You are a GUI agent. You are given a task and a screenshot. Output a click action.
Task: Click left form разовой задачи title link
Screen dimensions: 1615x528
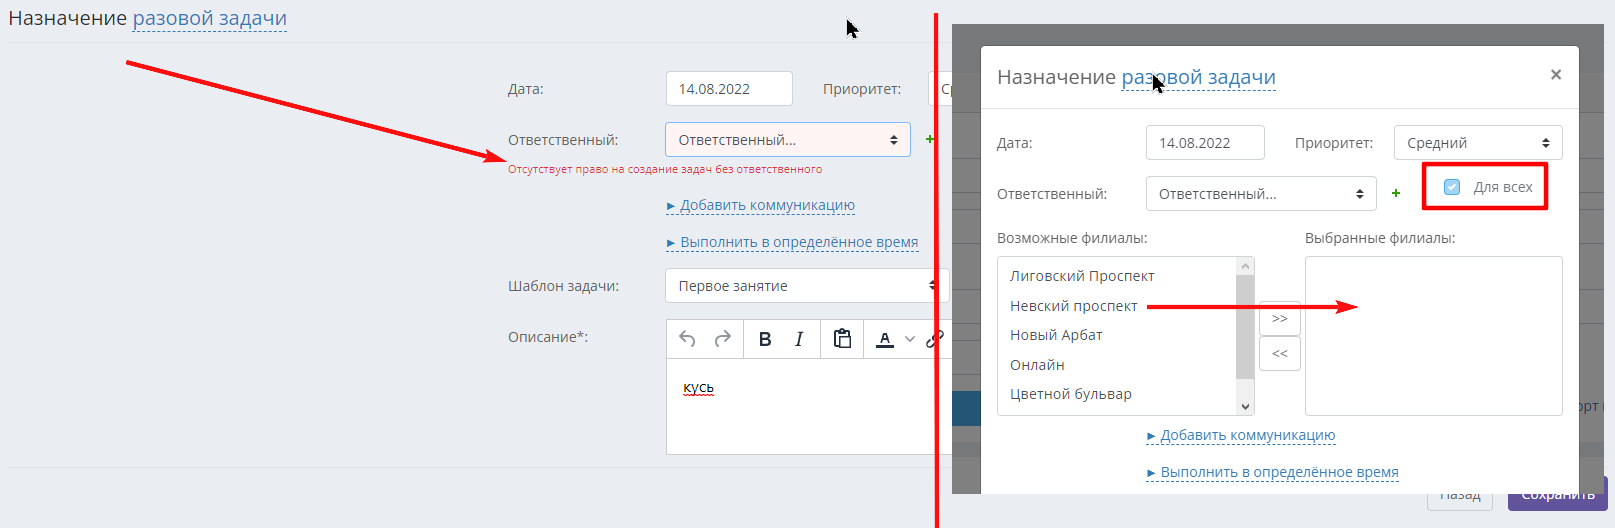pos(210,18)
